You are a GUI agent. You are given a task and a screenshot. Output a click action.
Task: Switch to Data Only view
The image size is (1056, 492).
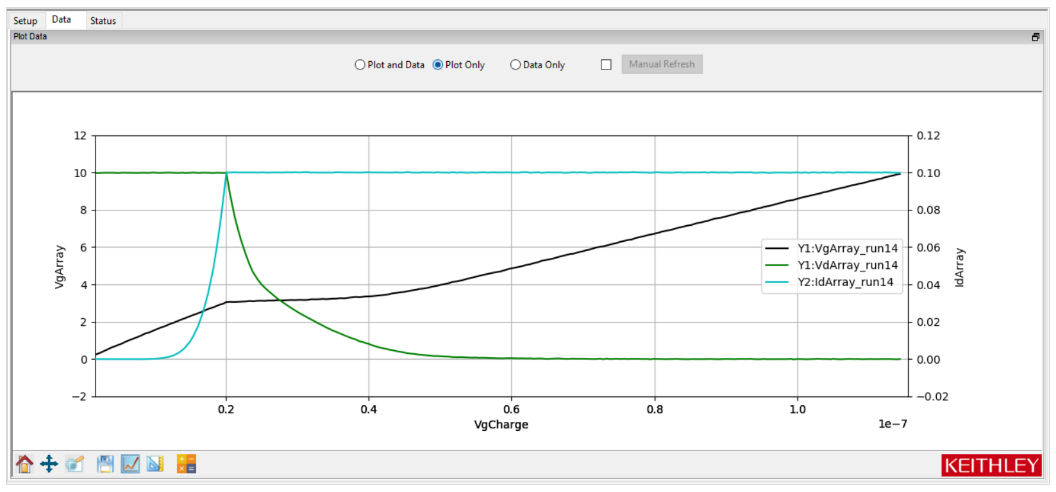[x=516, y=65]
